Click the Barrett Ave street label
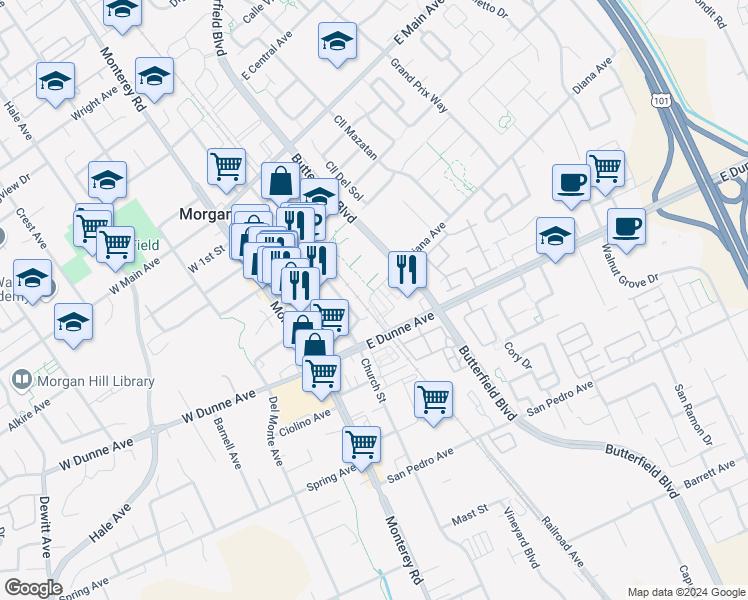This screenshot has height=600, width=748. (x=709, y=474)
